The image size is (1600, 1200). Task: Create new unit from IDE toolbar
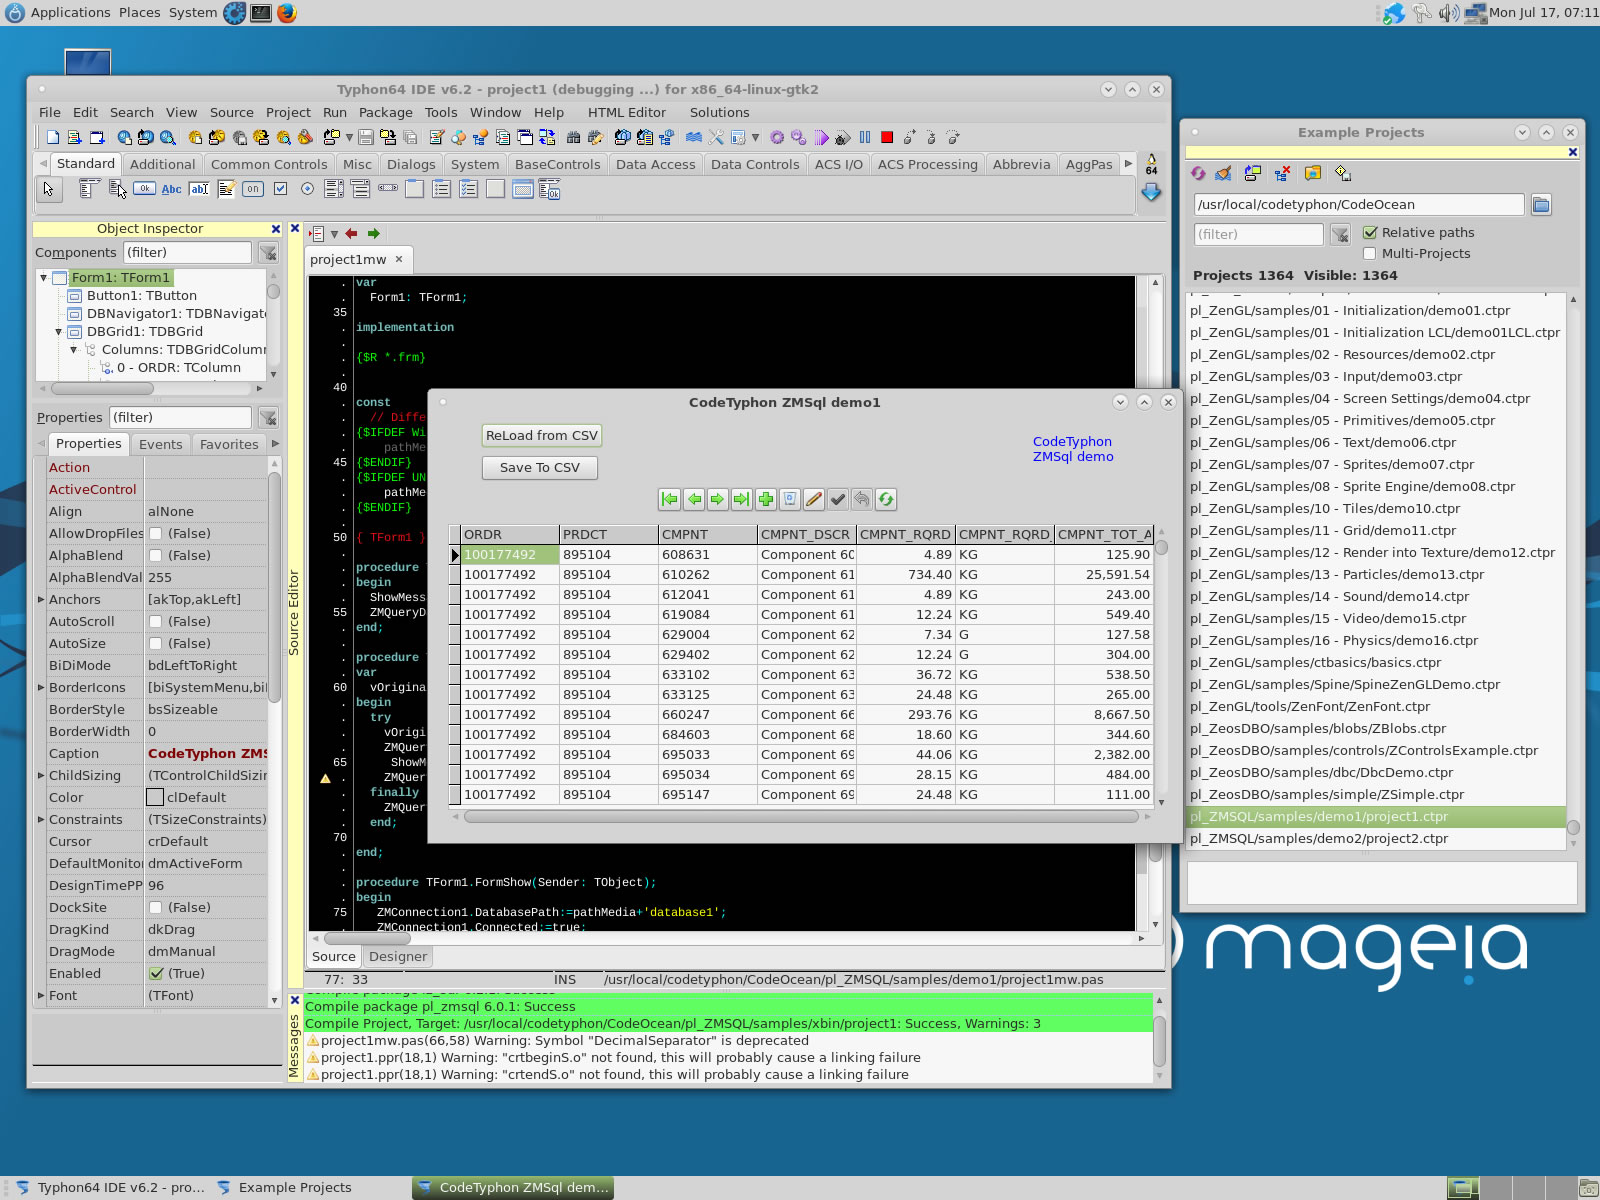coord(74,137)
